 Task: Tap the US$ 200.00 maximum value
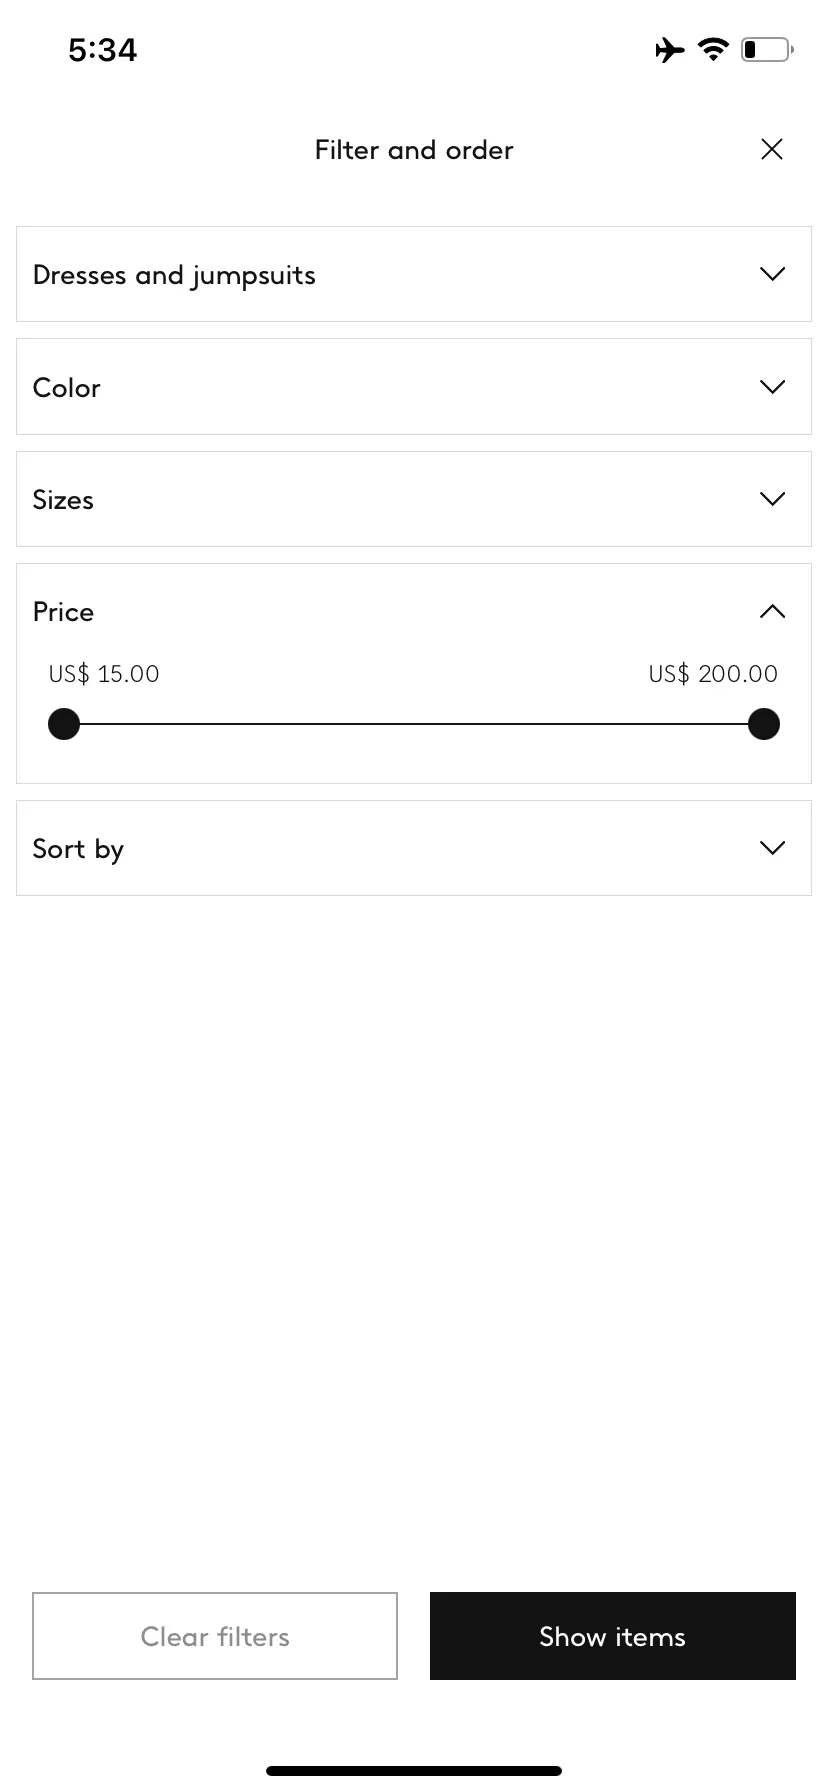click(x=713, y=674)
